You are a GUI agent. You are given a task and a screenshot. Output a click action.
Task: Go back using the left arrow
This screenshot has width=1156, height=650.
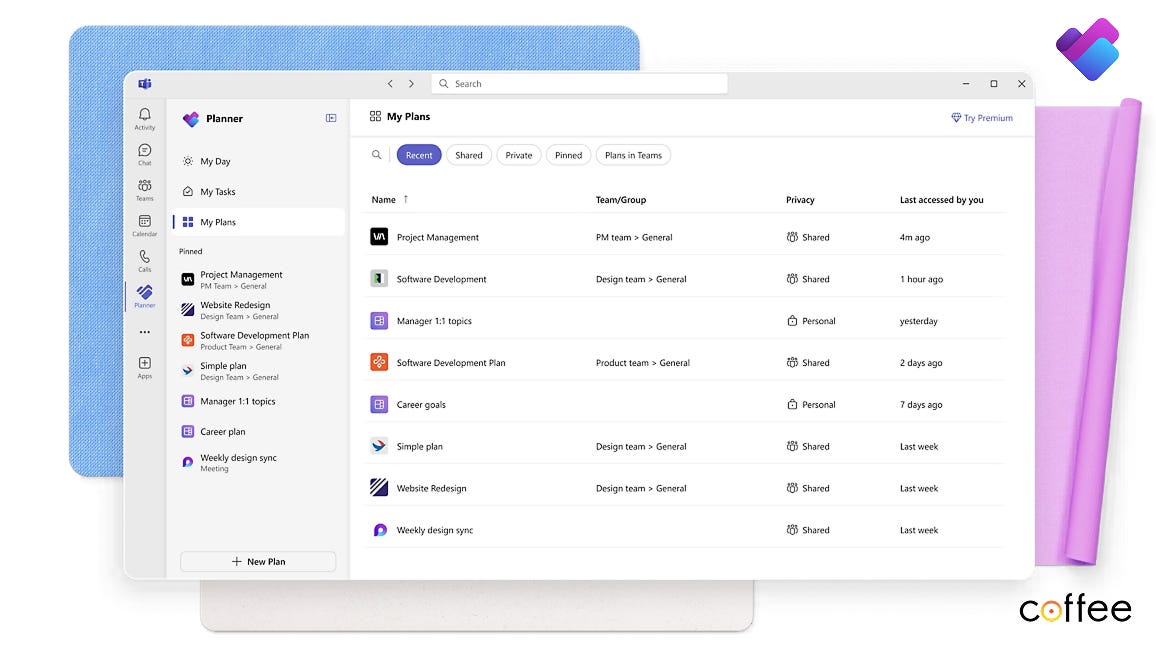(390, 84)
